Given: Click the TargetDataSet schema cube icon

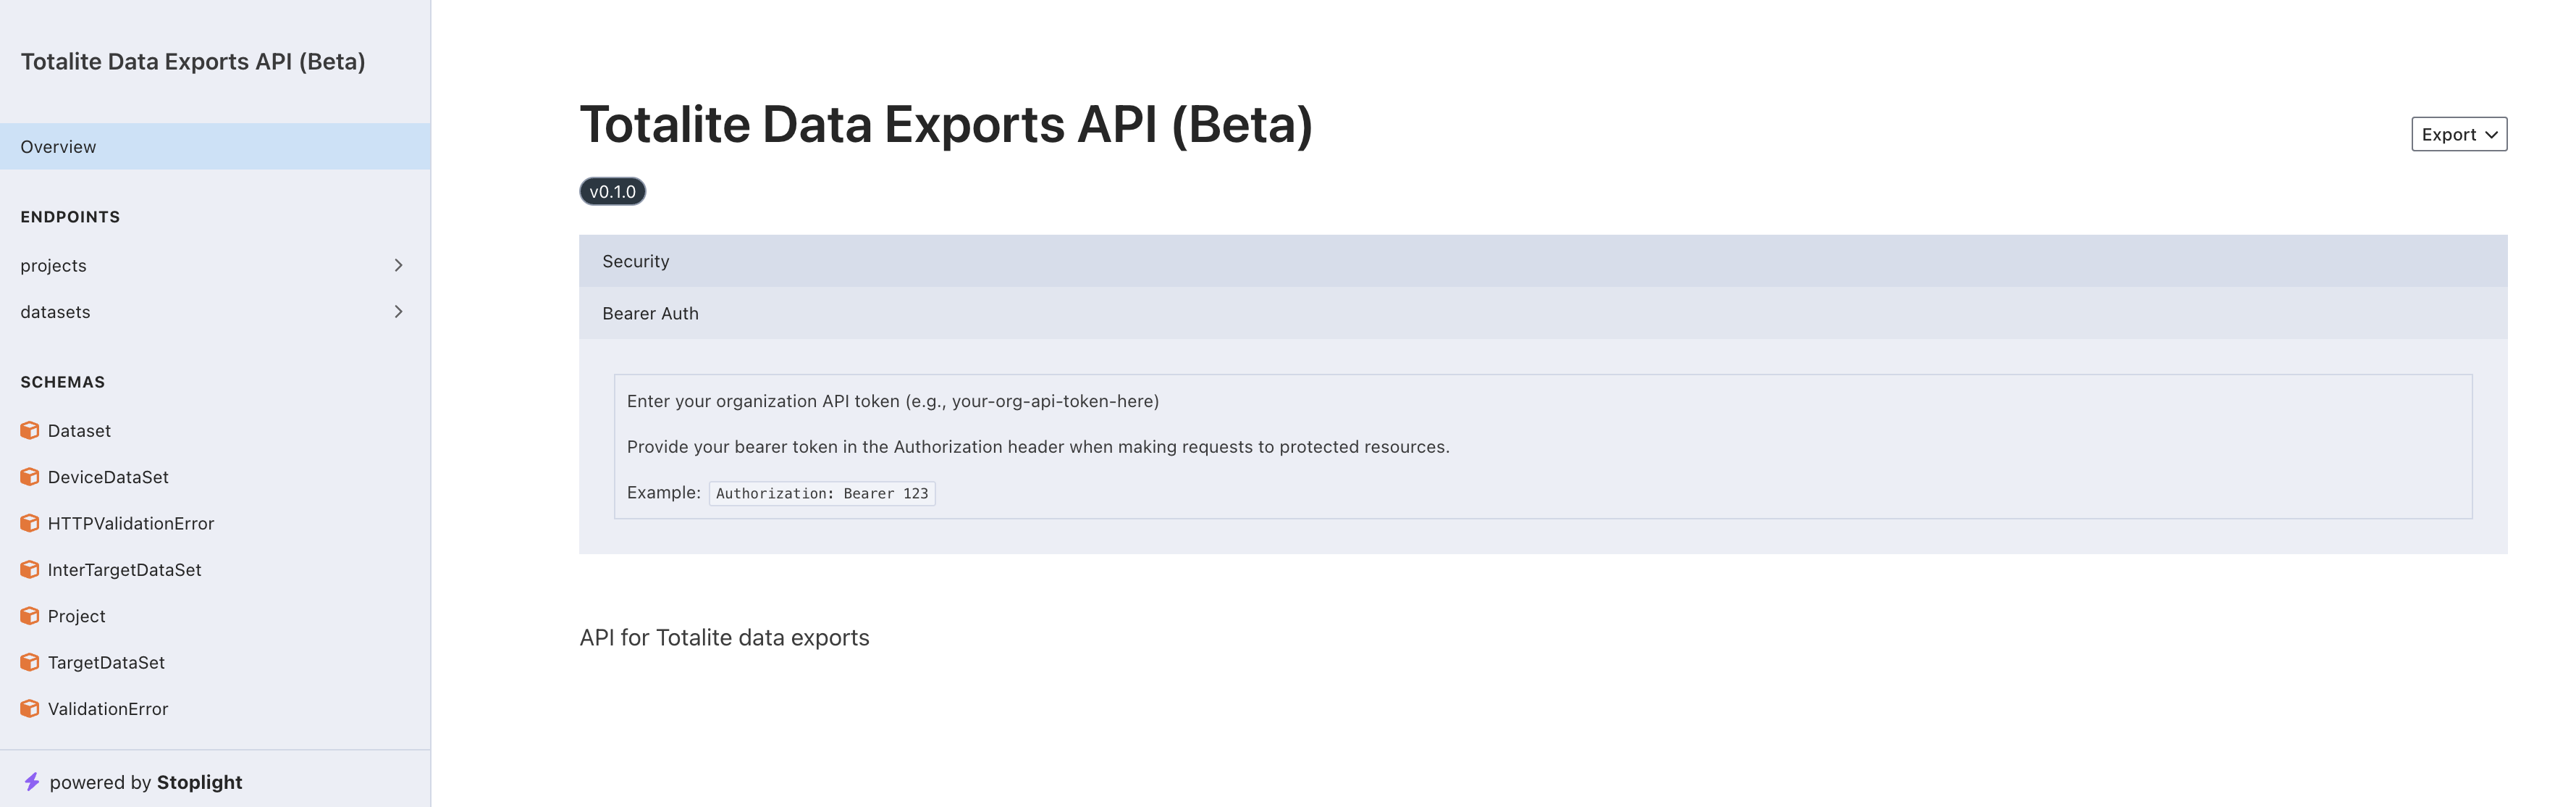Looking at the screenshot, I should [30, 662].
